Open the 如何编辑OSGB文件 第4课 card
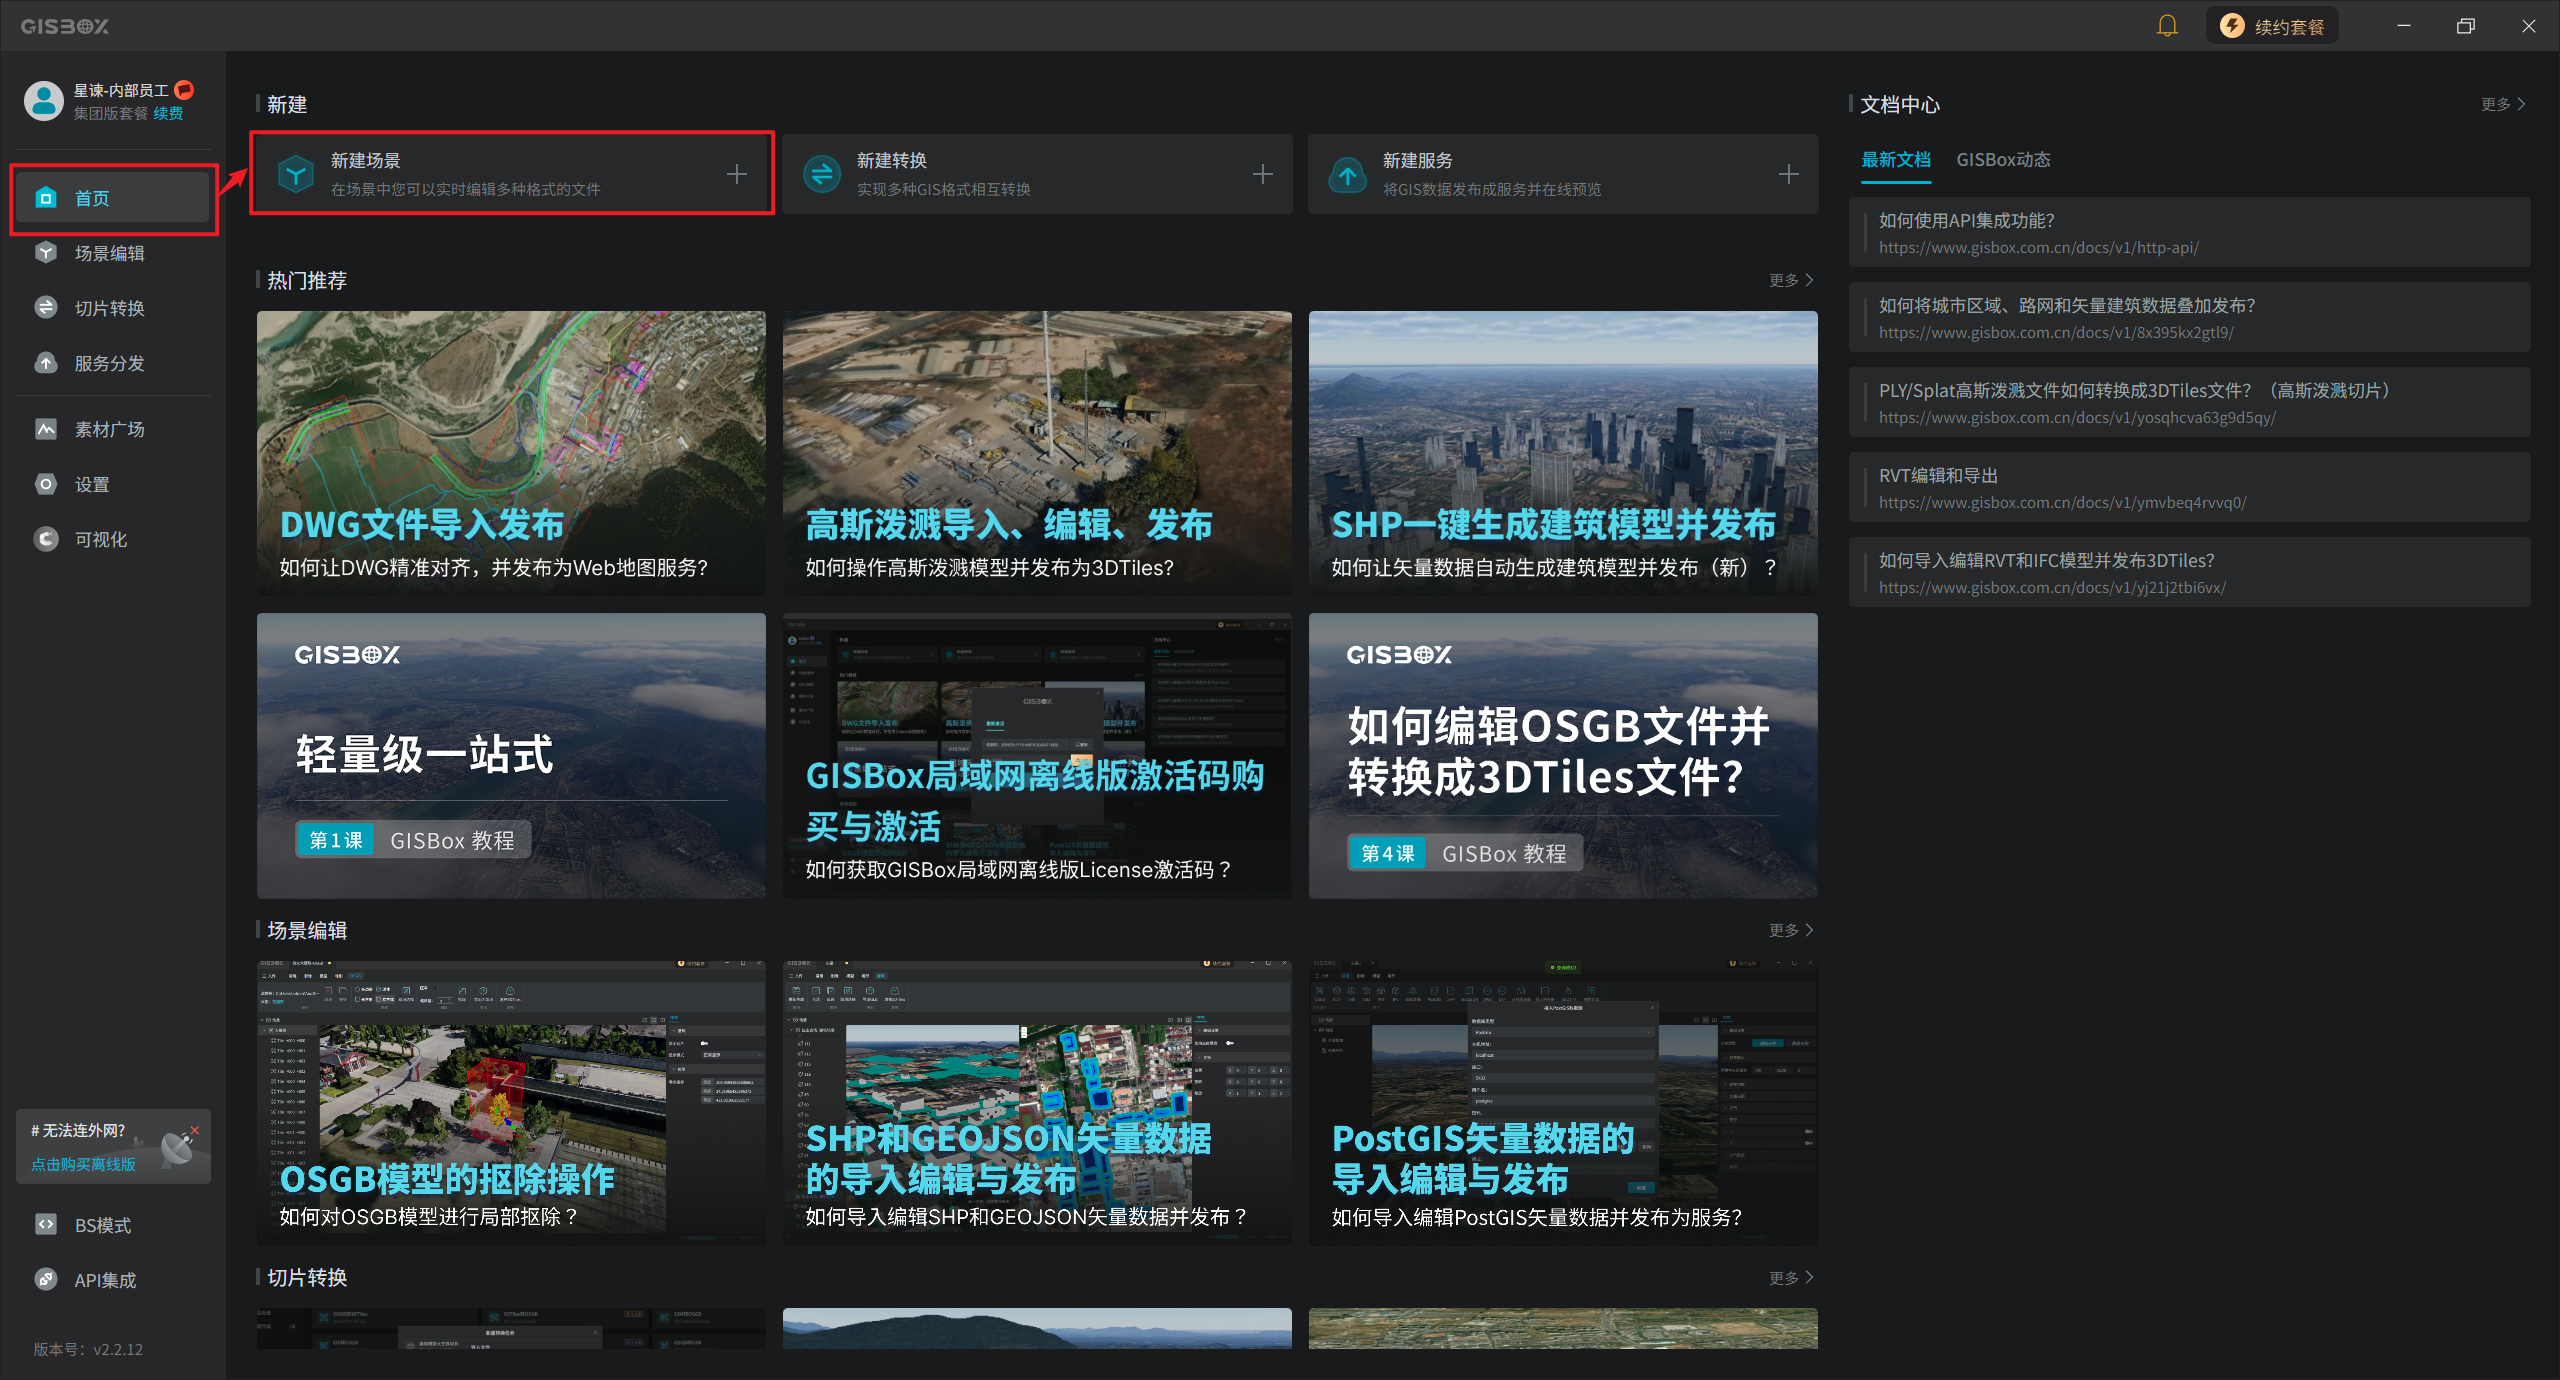2560x1380 pixels. pos(1563,755)
